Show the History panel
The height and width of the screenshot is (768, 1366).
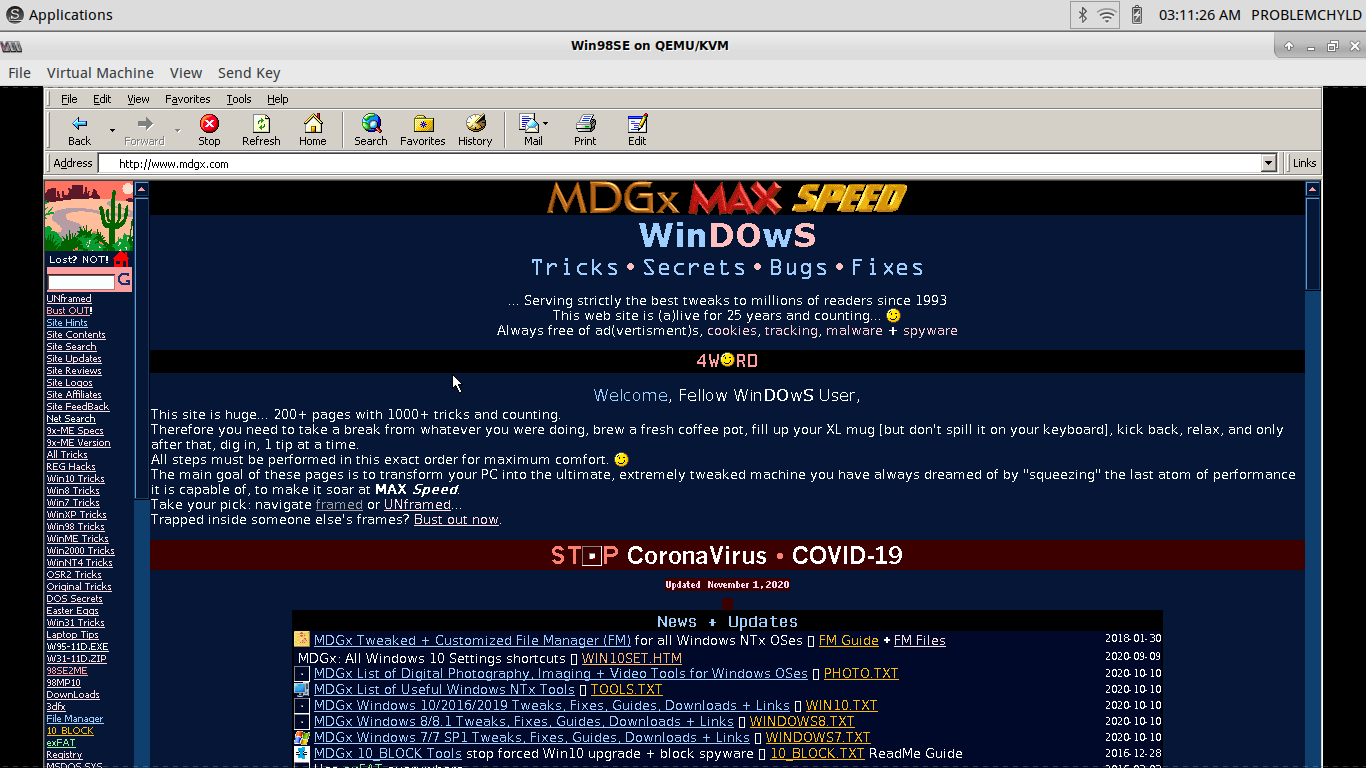pyautogui.click(x=475, y=130)
